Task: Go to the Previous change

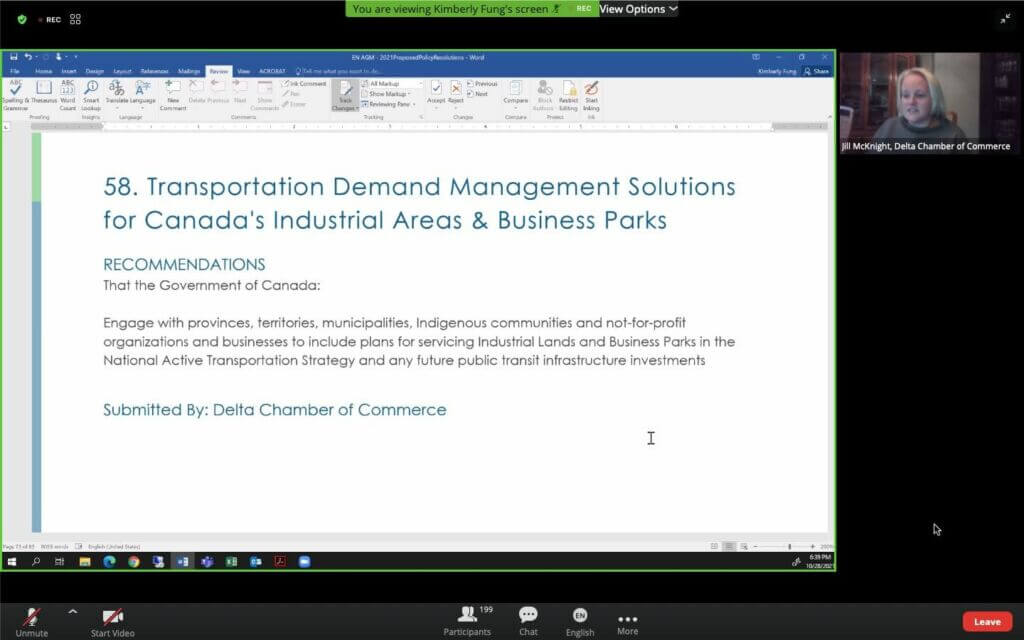Action: [x=482, y=84]
